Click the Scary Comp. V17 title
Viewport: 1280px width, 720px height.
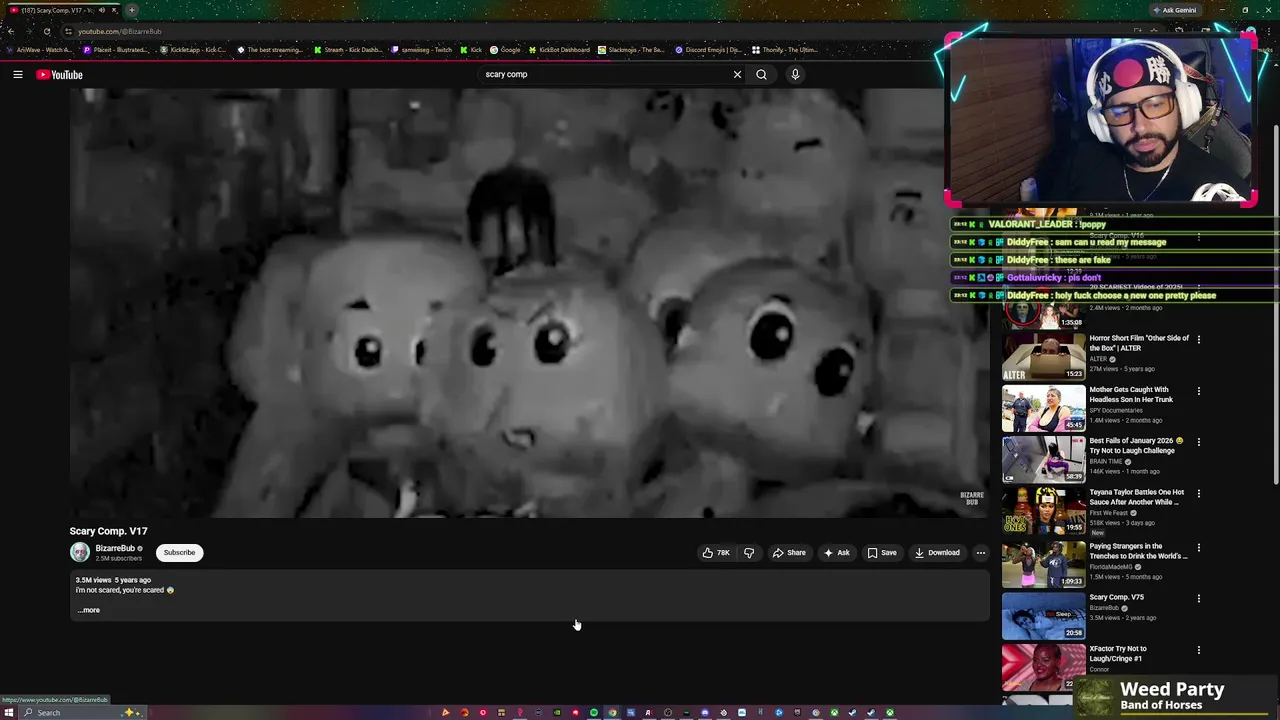108,531
